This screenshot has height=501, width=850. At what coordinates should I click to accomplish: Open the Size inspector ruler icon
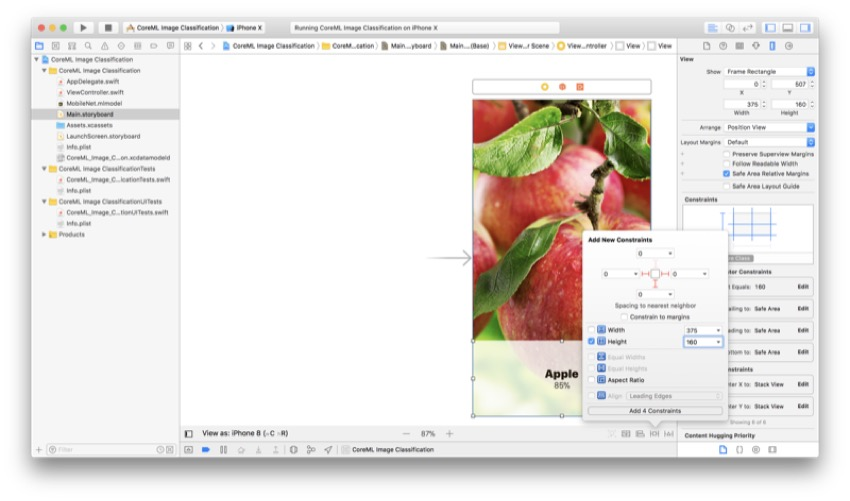772,46
